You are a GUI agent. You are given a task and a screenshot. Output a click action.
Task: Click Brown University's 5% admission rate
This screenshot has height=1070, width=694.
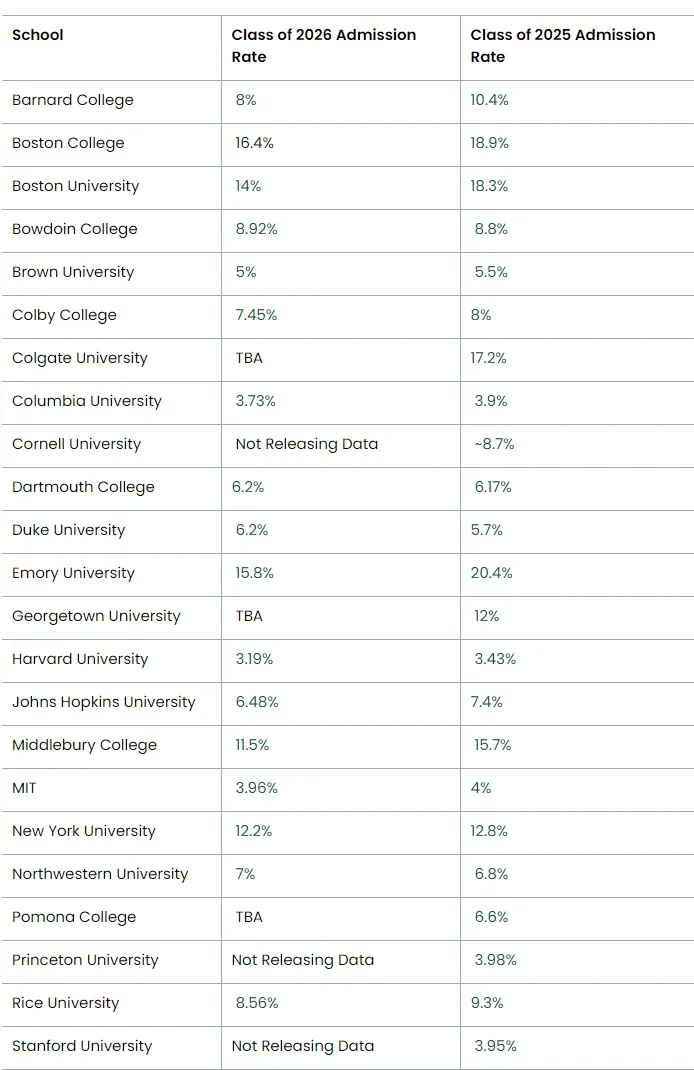pos(246,272)
